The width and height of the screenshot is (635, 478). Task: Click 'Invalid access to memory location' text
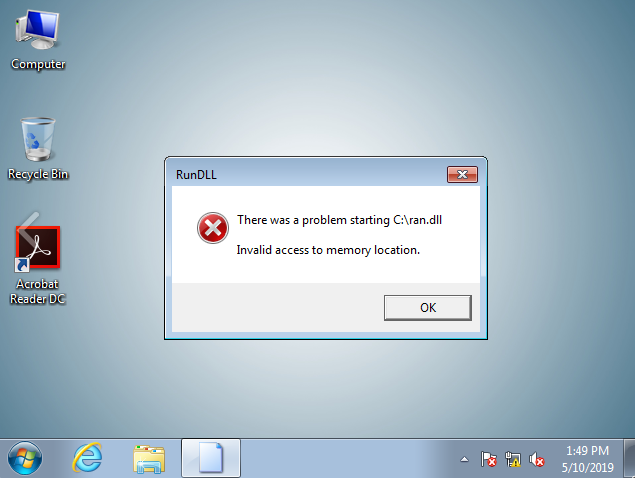coord(328,250)
